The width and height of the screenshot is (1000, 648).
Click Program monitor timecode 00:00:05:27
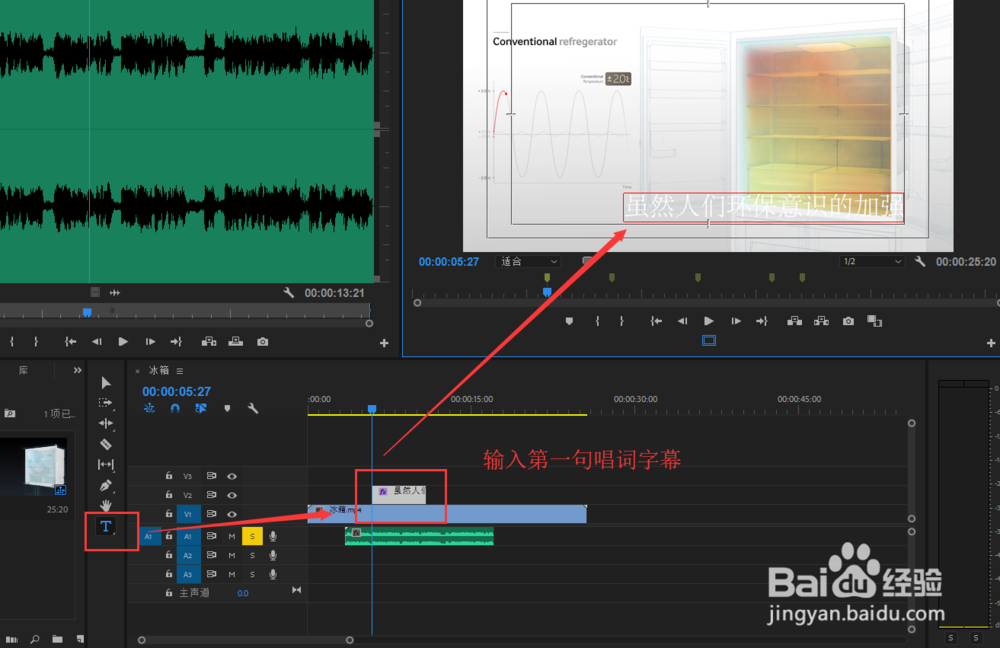click(x=448, y=261)
